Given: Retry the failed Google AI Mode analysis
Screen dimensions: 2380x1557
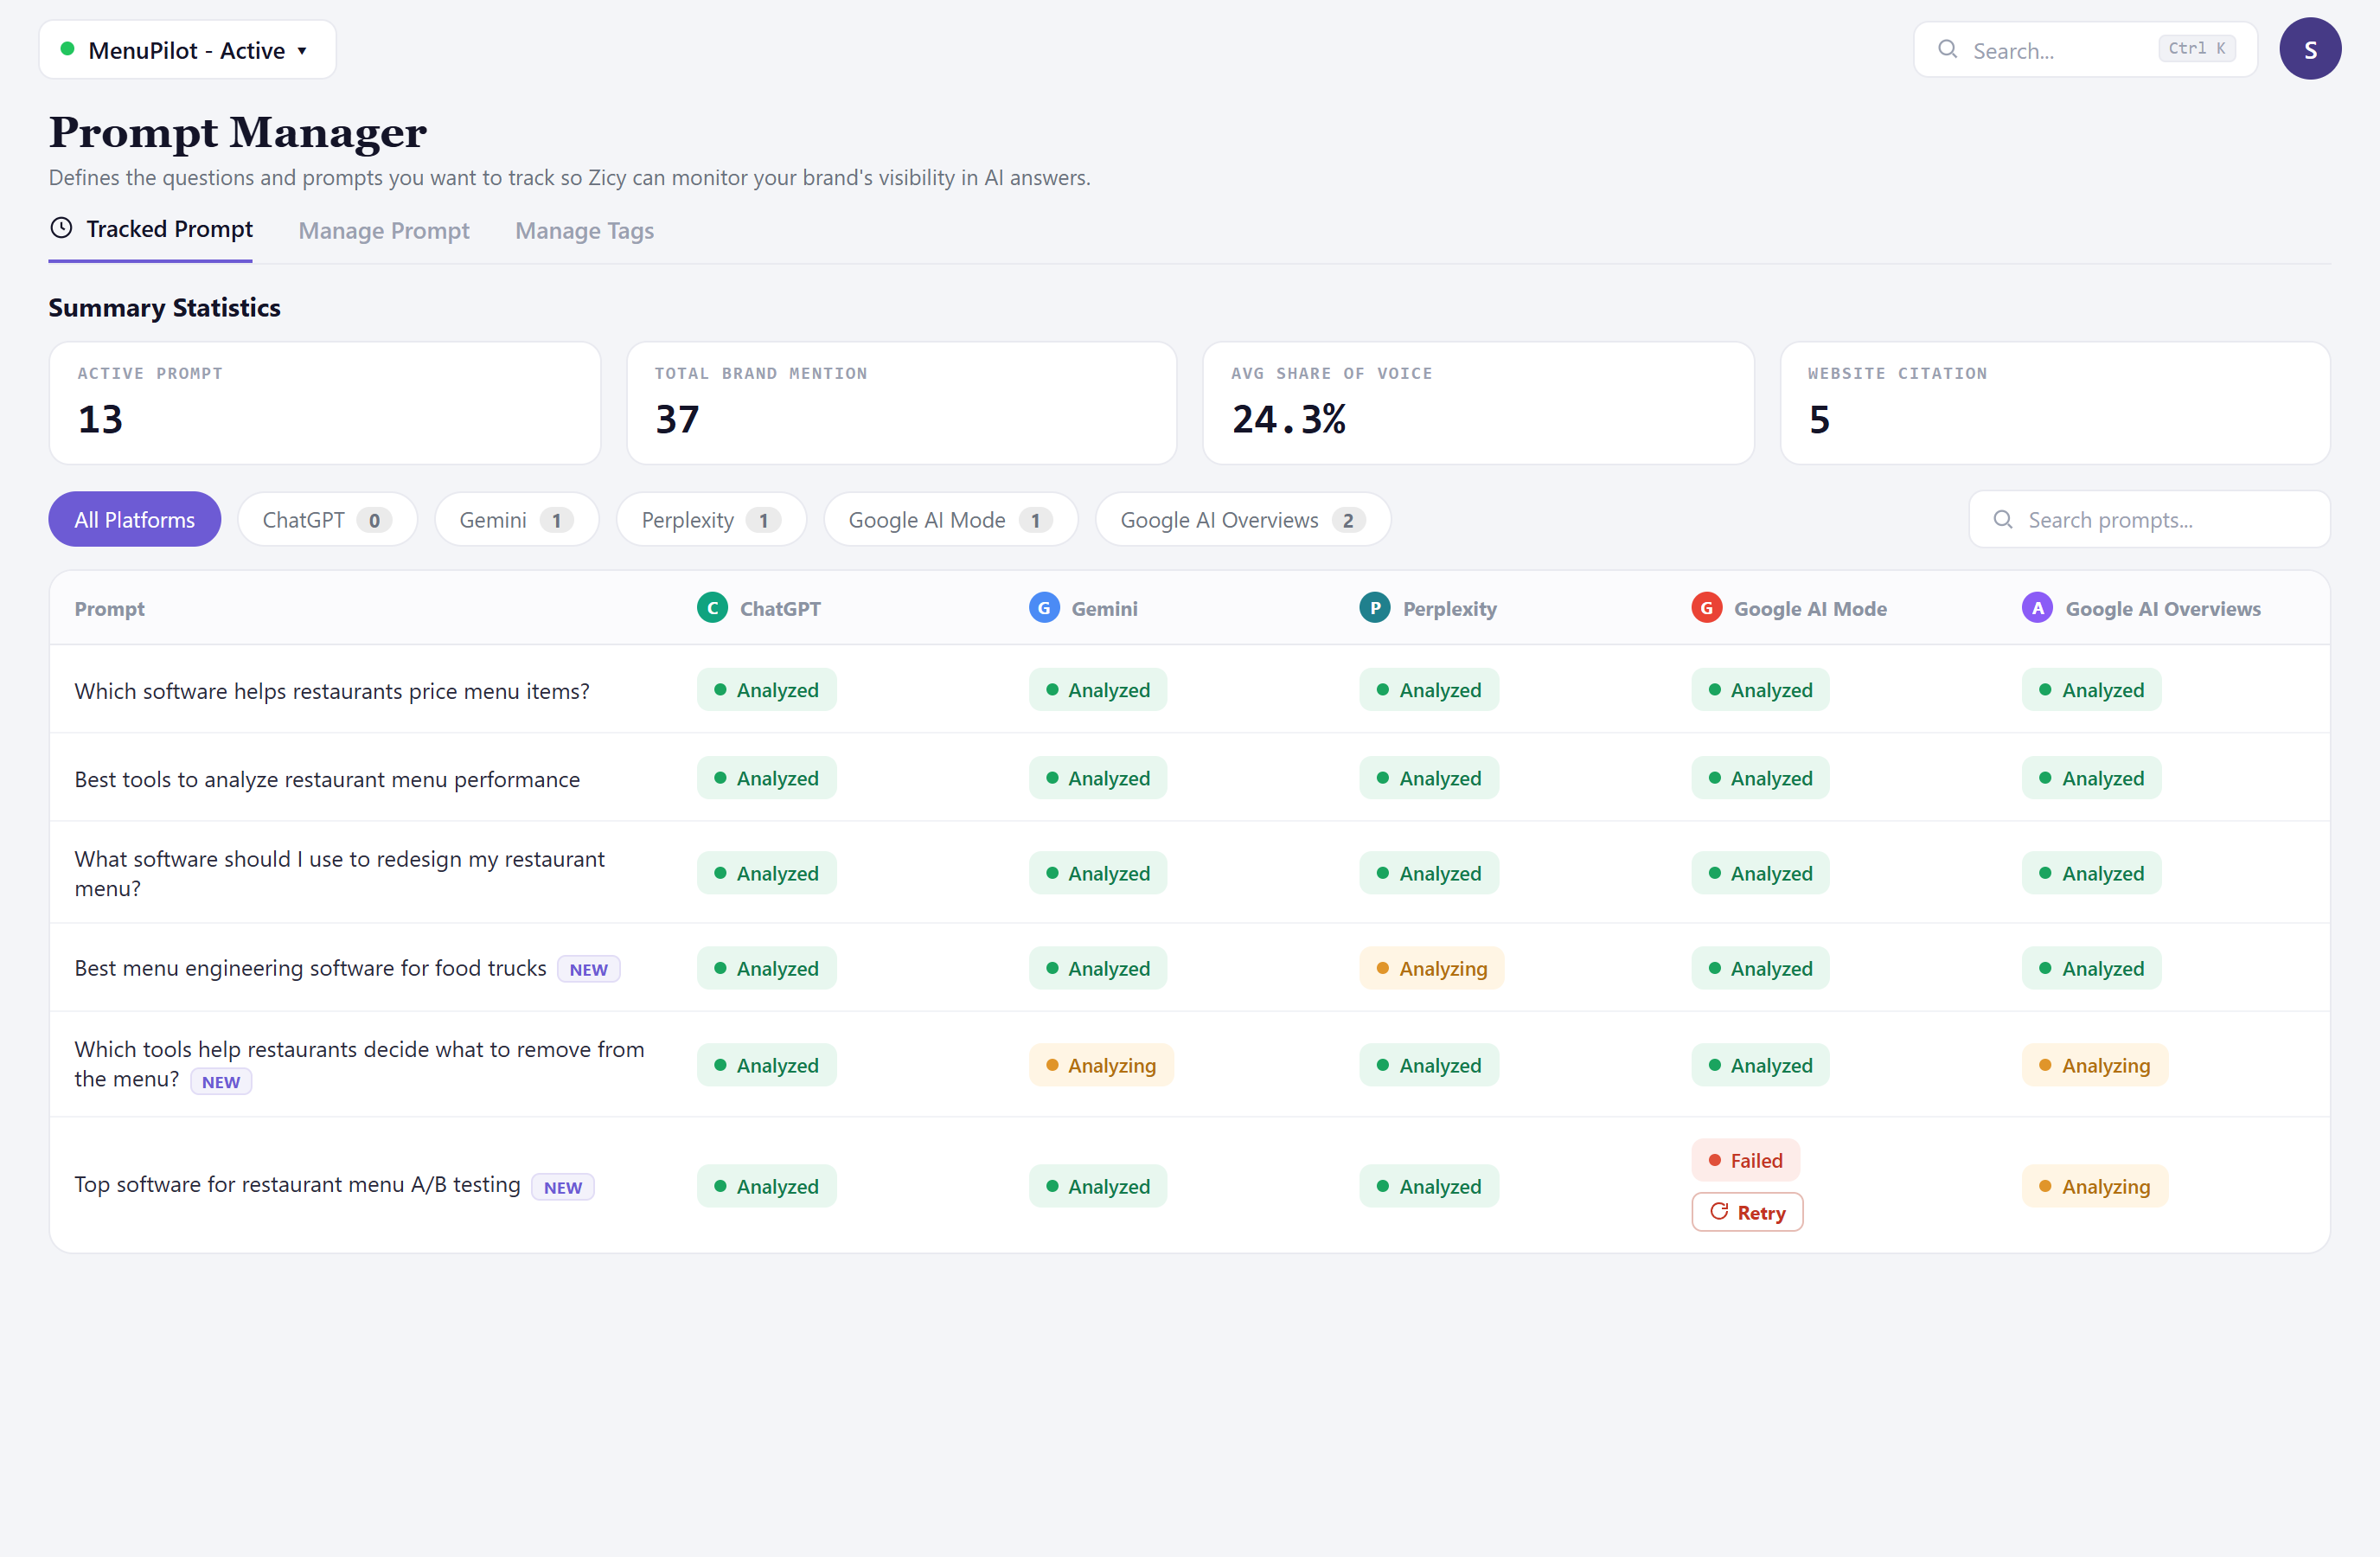Looking at the screenshot, I should [x=1747, y=1212].
